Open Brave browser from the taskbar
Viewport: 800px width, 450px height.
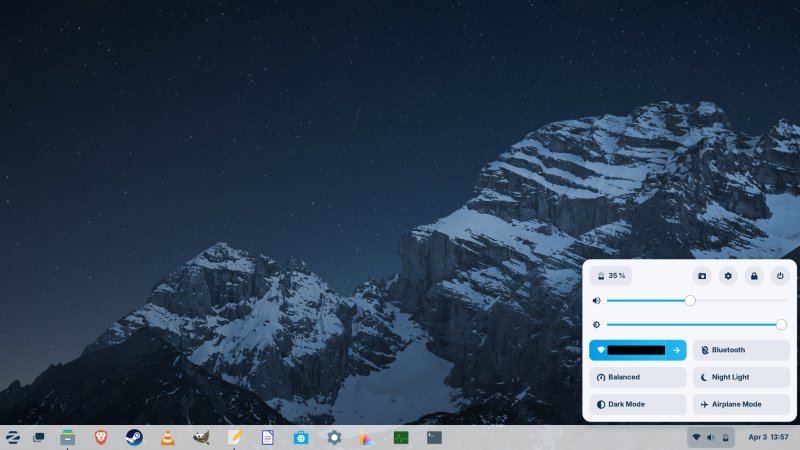coord(100,437)
